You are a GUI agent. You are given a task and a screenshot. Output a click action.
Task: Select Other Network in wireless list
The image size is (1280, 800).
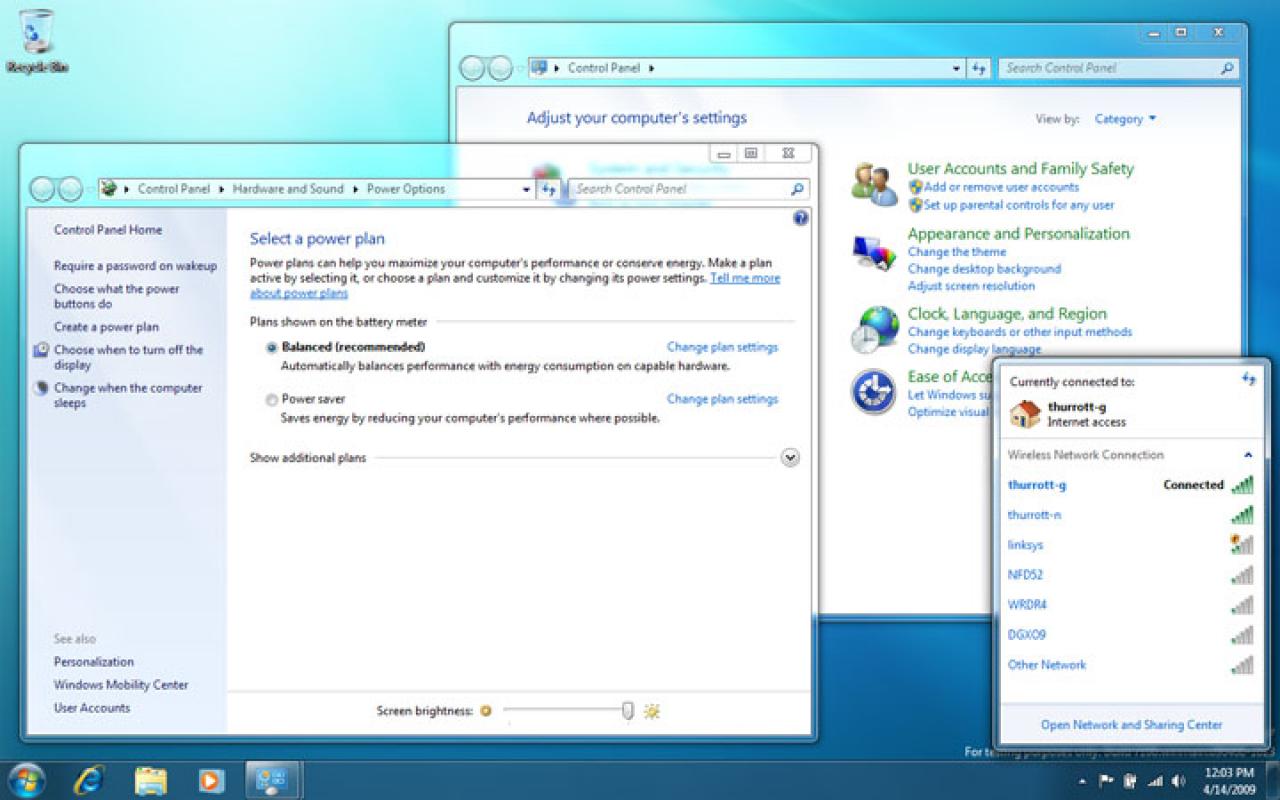(1130, 665)
